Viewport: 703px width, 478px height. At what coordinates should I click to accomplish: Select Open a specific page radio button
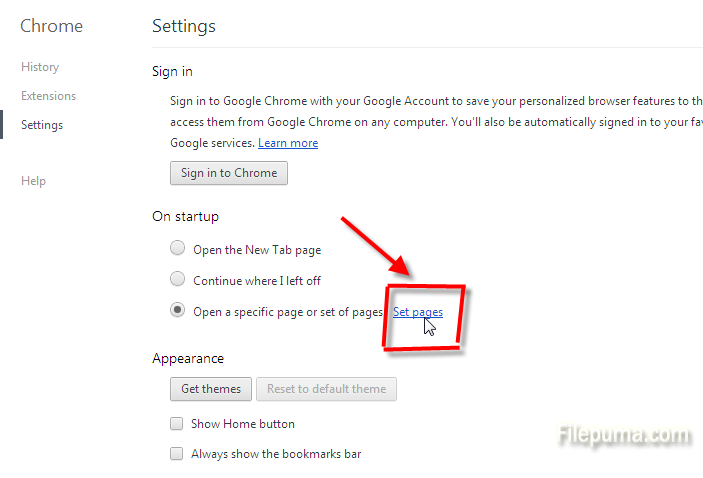pyautogui.click(x=177, y=311)
